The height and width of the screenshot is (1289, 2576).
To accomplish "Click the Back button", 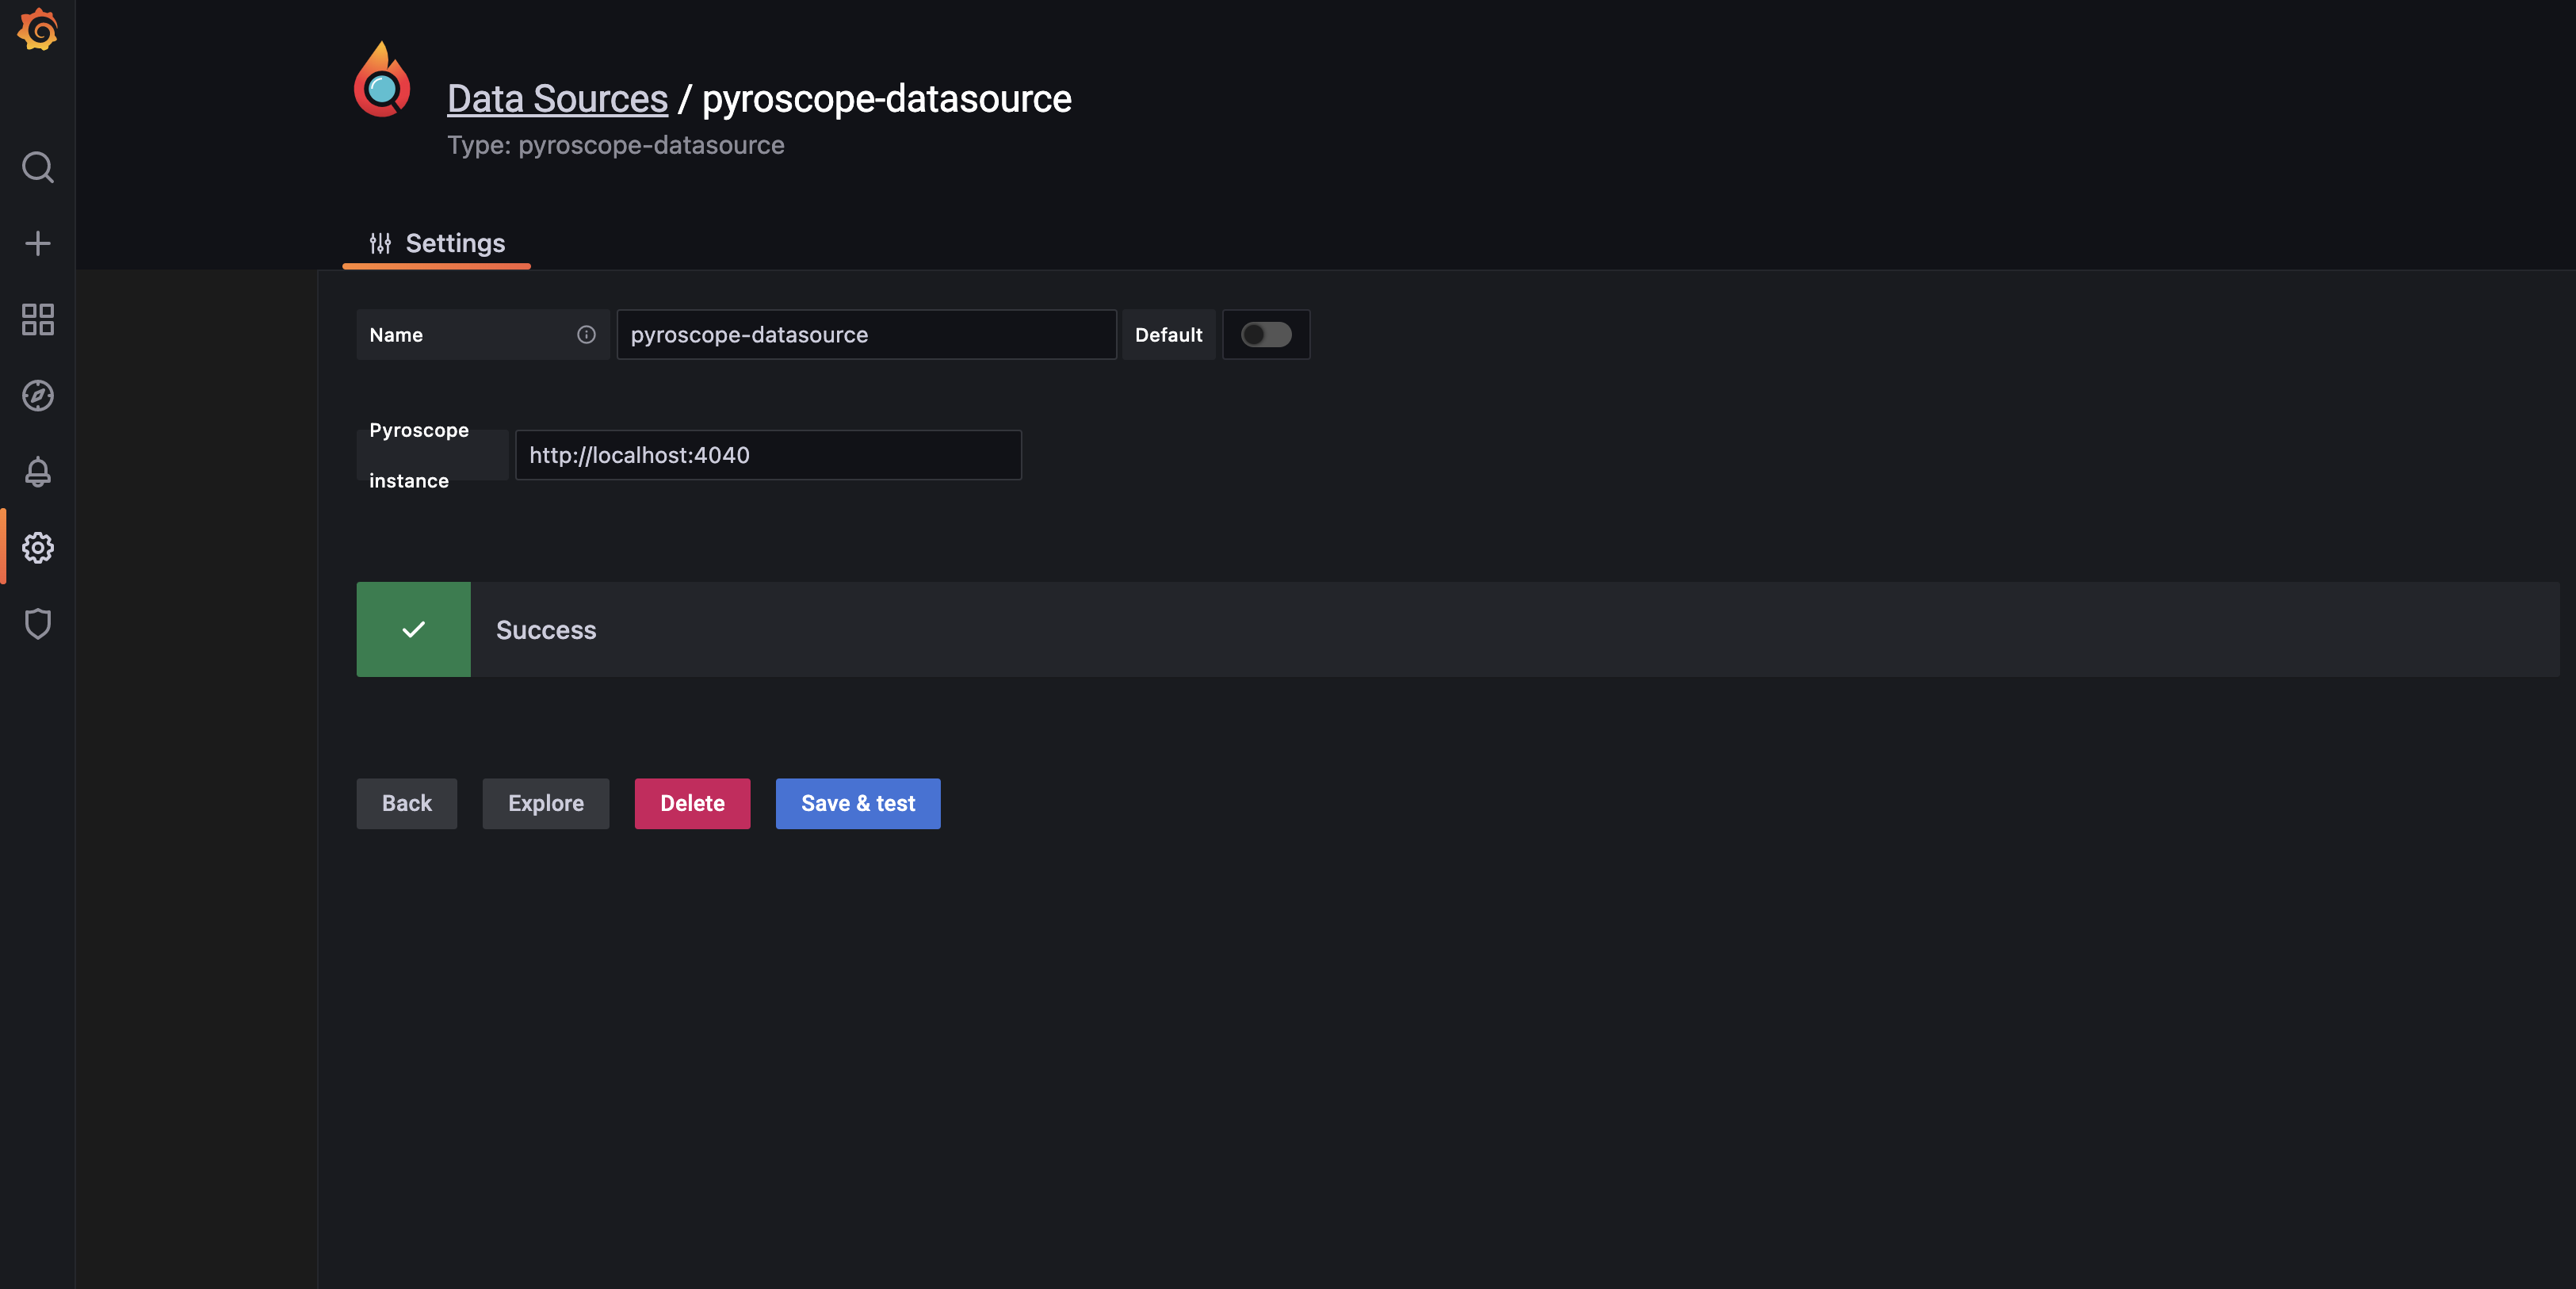I will 406,803.
